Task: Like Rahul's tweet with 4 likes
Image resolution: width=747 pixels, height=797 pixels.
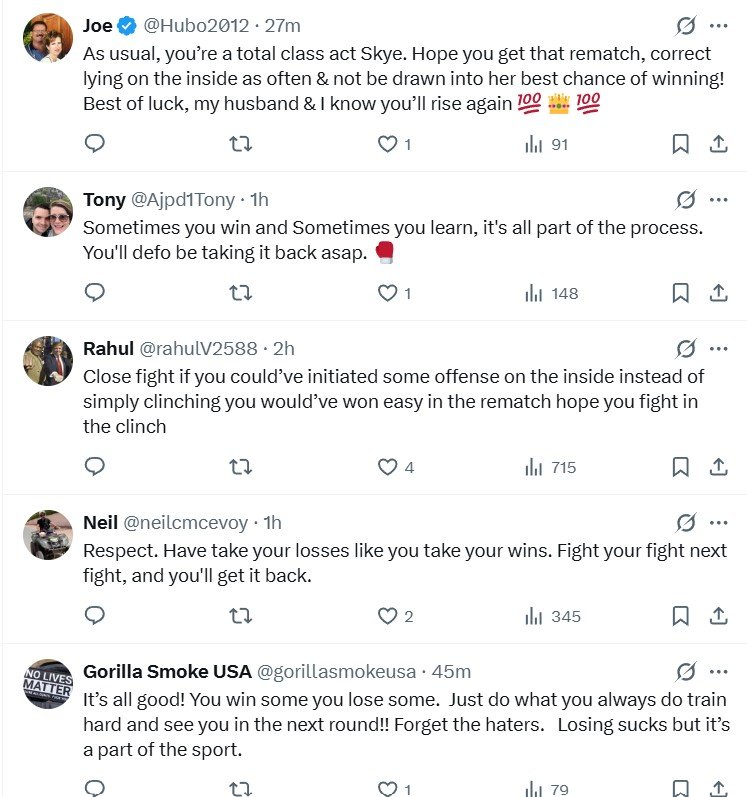Action: (387, 467)
